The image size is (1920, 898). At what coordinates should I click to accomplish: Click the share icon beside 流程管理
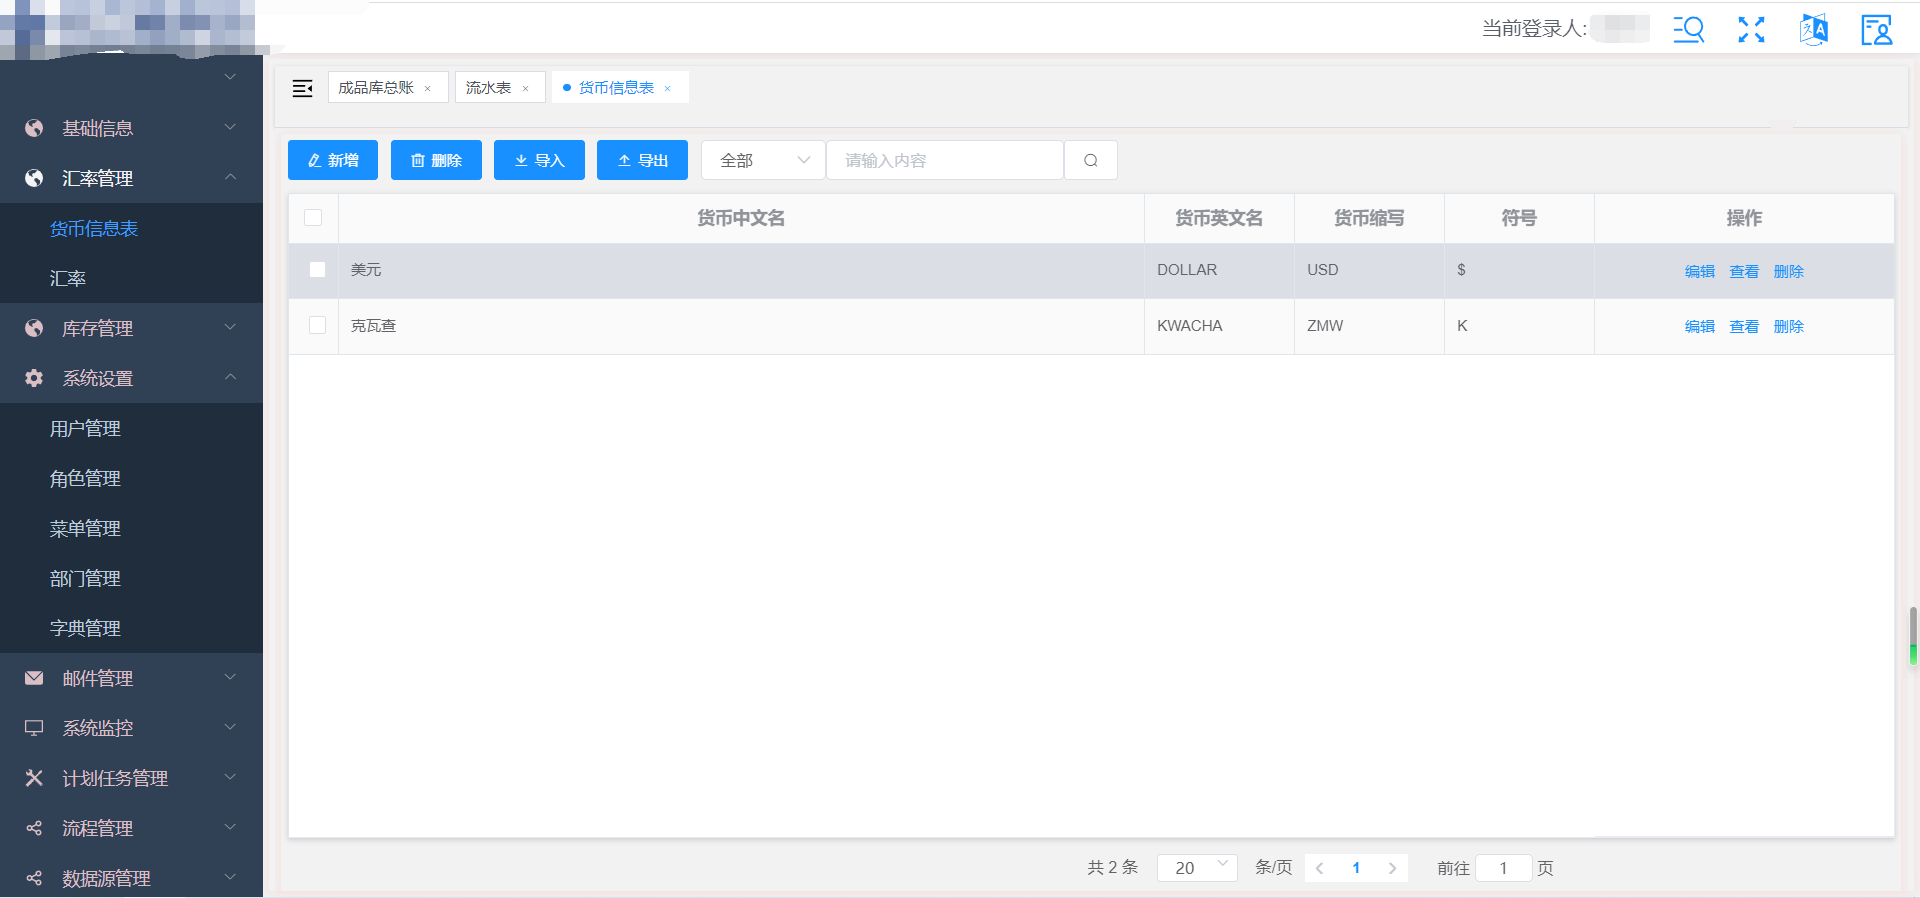coord(34,828)
